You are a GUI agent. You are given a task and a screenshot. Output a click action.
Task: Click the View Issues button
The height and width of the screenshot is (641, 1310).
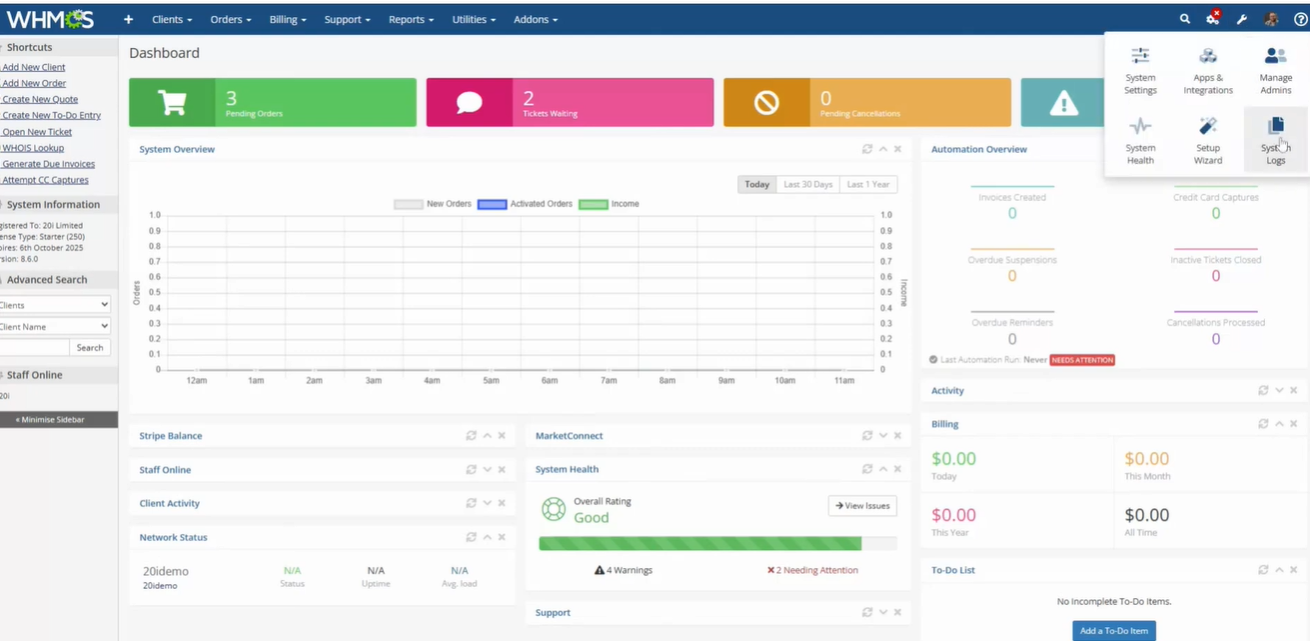tap(862, 506)
